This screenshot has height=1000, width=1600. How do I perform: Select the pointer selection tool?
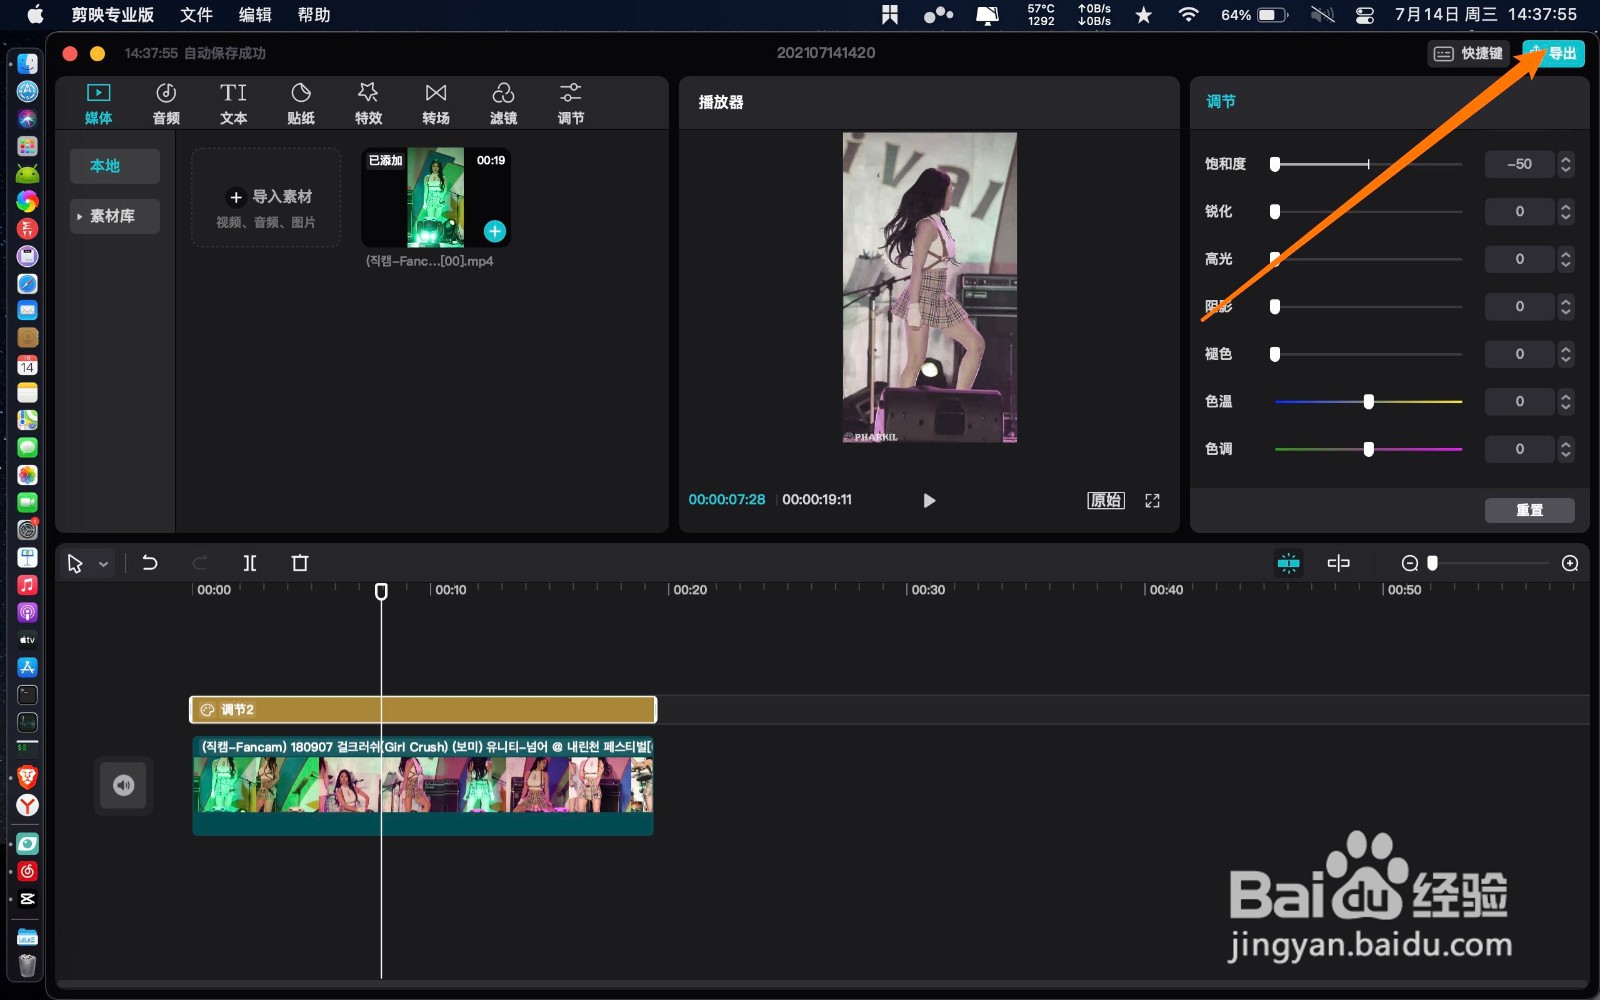(75, 564)
